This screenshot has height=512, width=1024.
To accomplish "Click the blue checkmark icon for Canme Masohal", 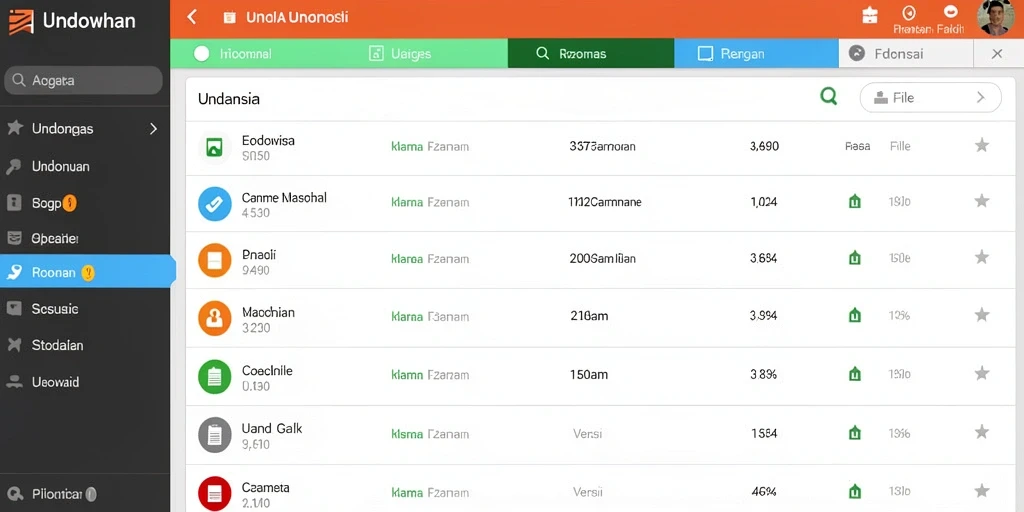I will 214,204.
